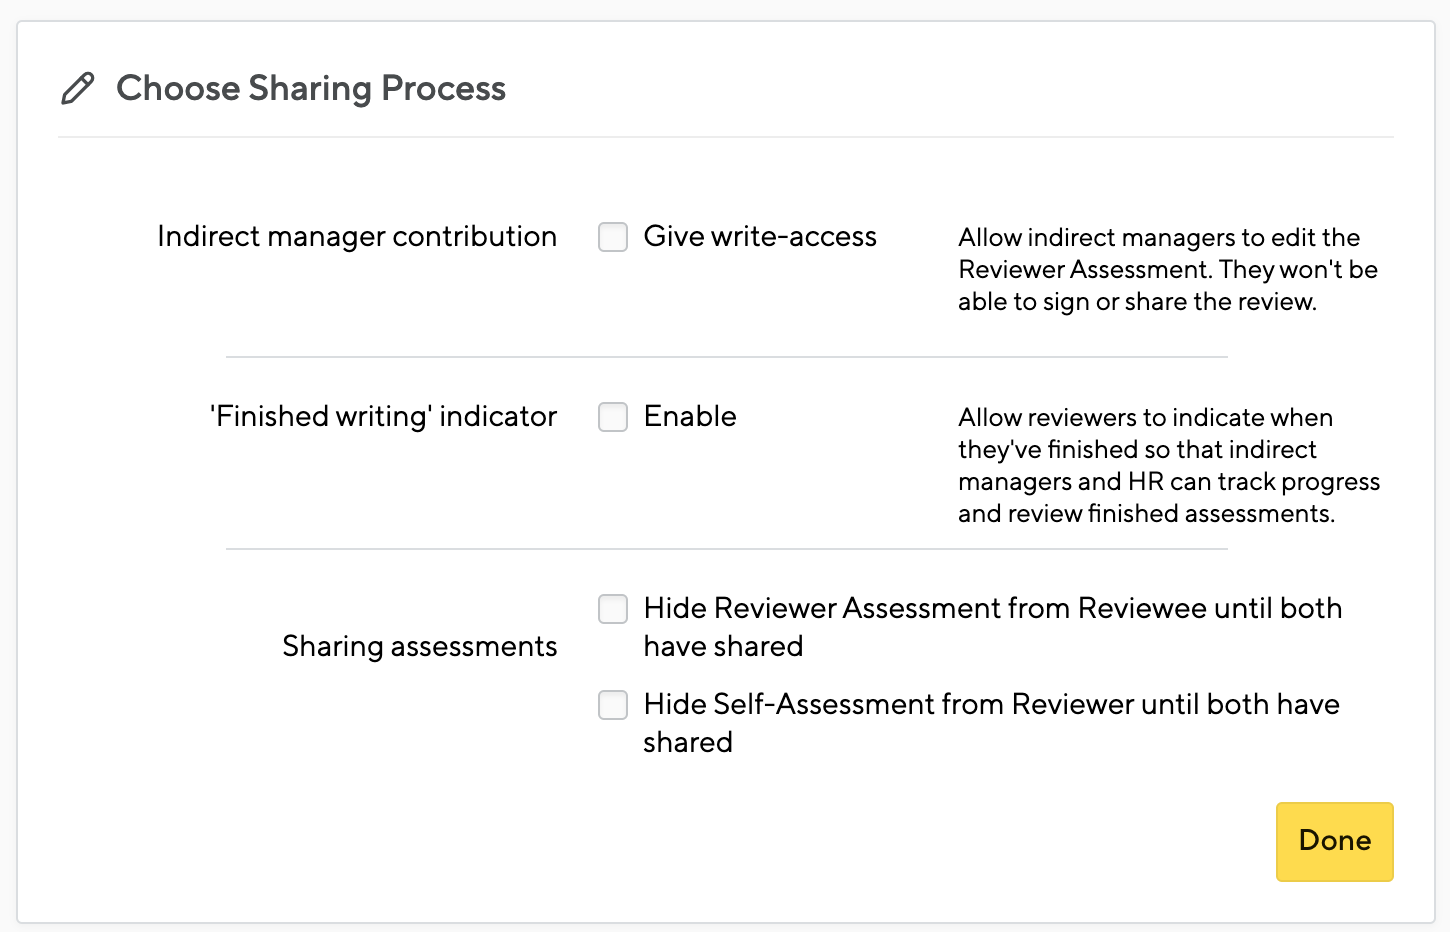
Task: Click the divider under the dialog title
Action: click(725, 136)
